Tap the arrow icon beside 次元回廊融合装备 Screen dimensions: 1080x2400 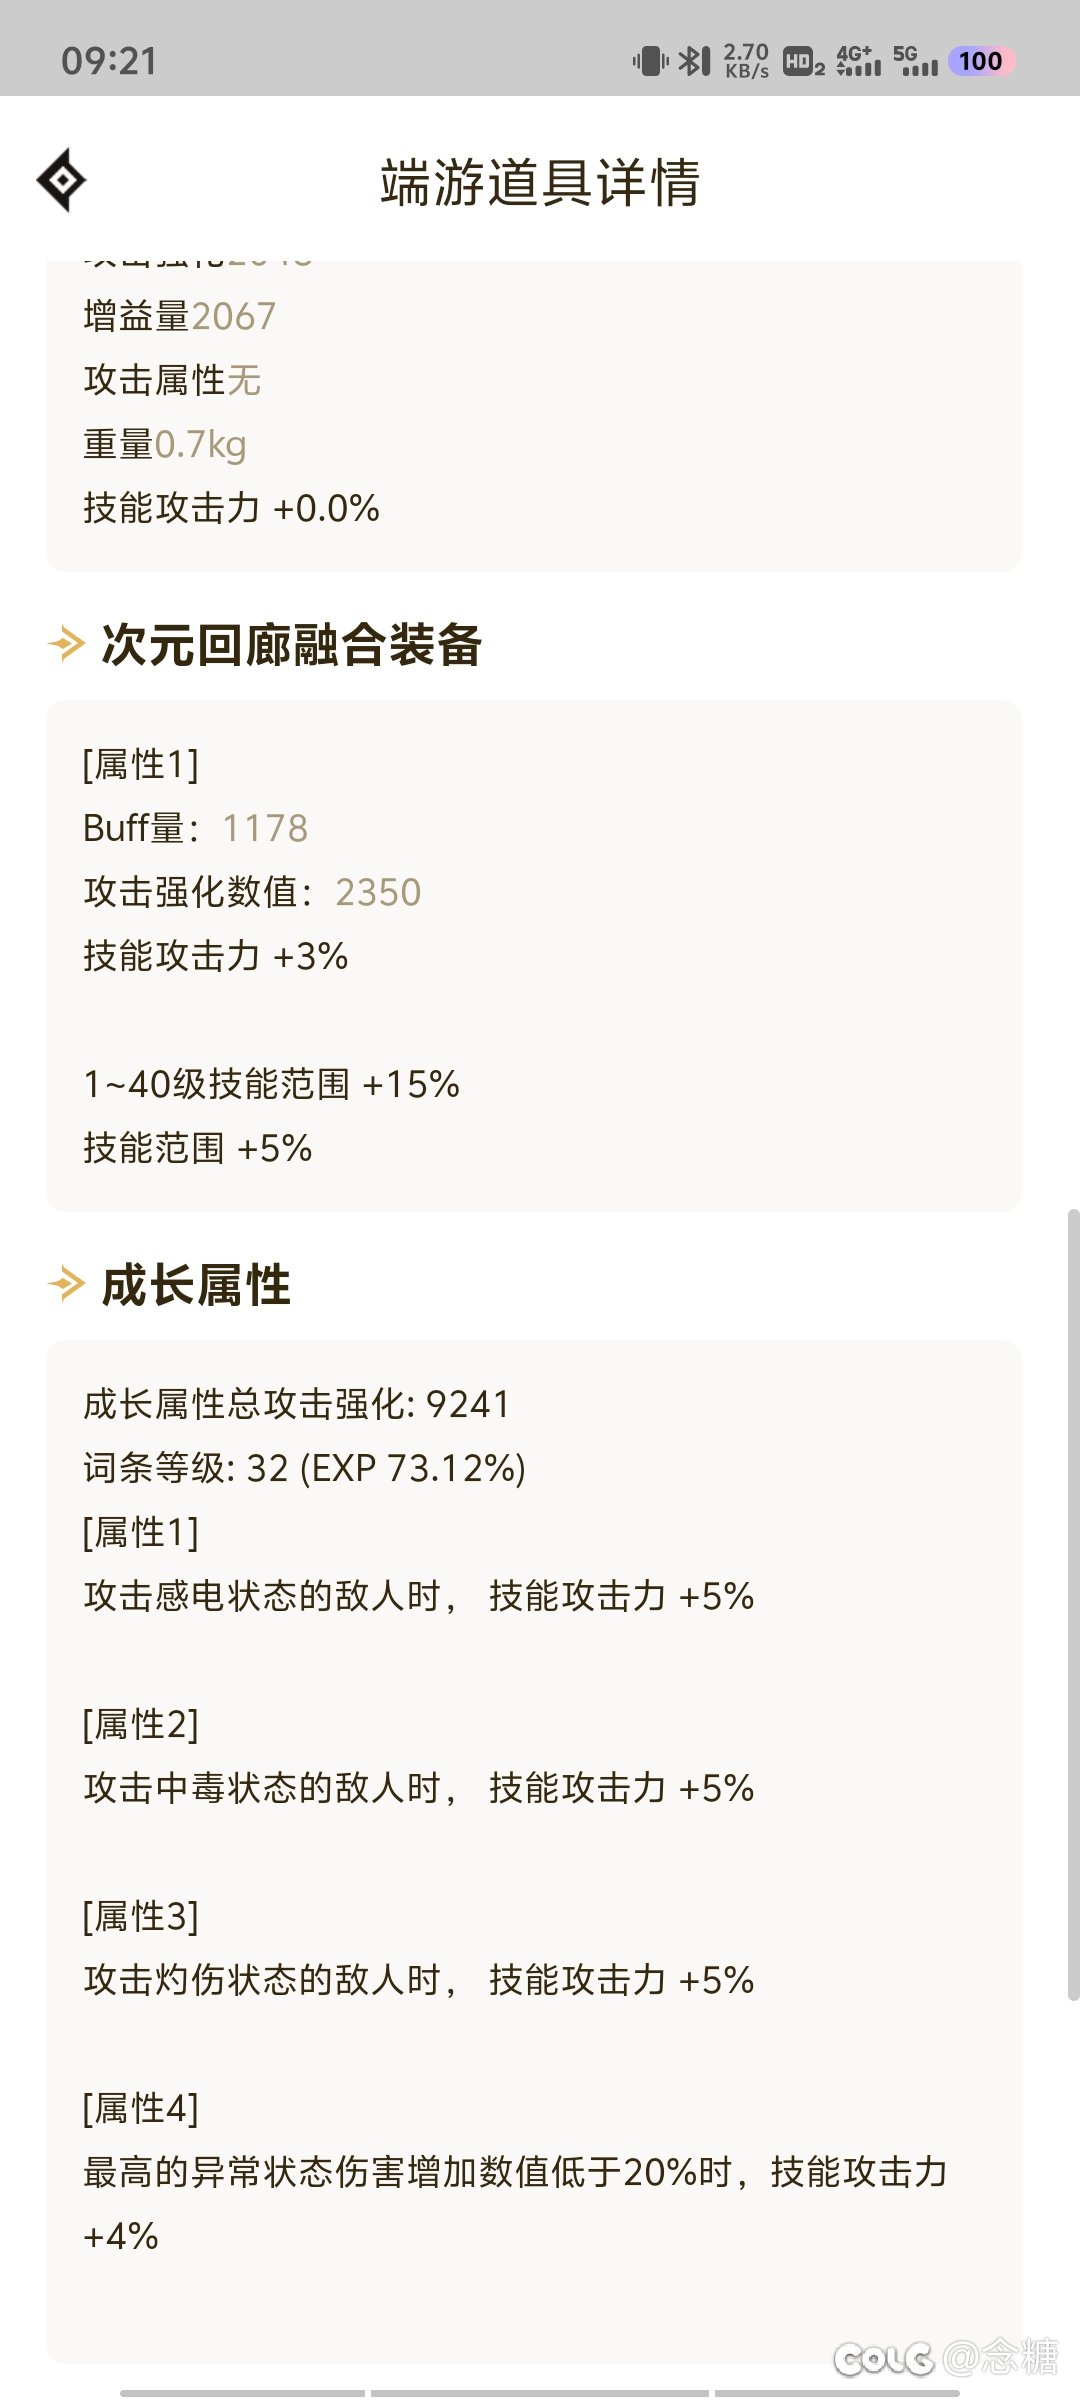coord(67,643)
